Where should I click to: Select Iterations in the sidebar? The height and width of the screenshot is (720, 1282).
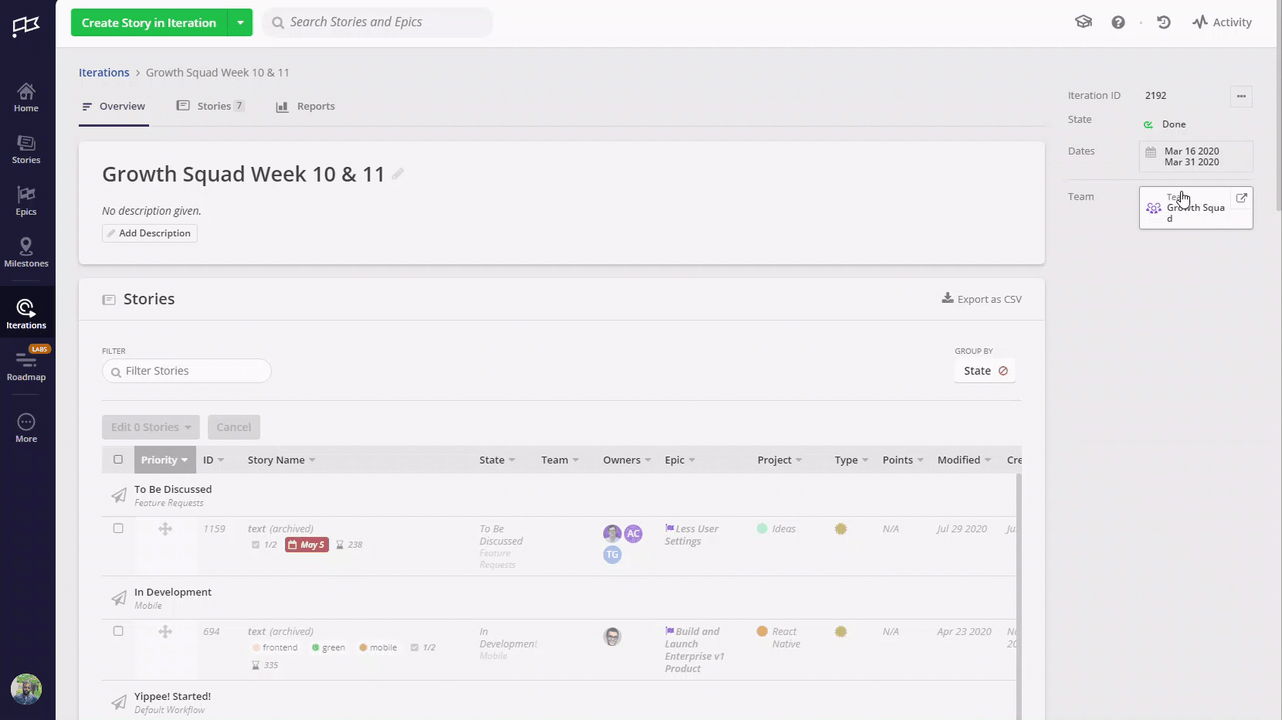[x=26, y=314]
